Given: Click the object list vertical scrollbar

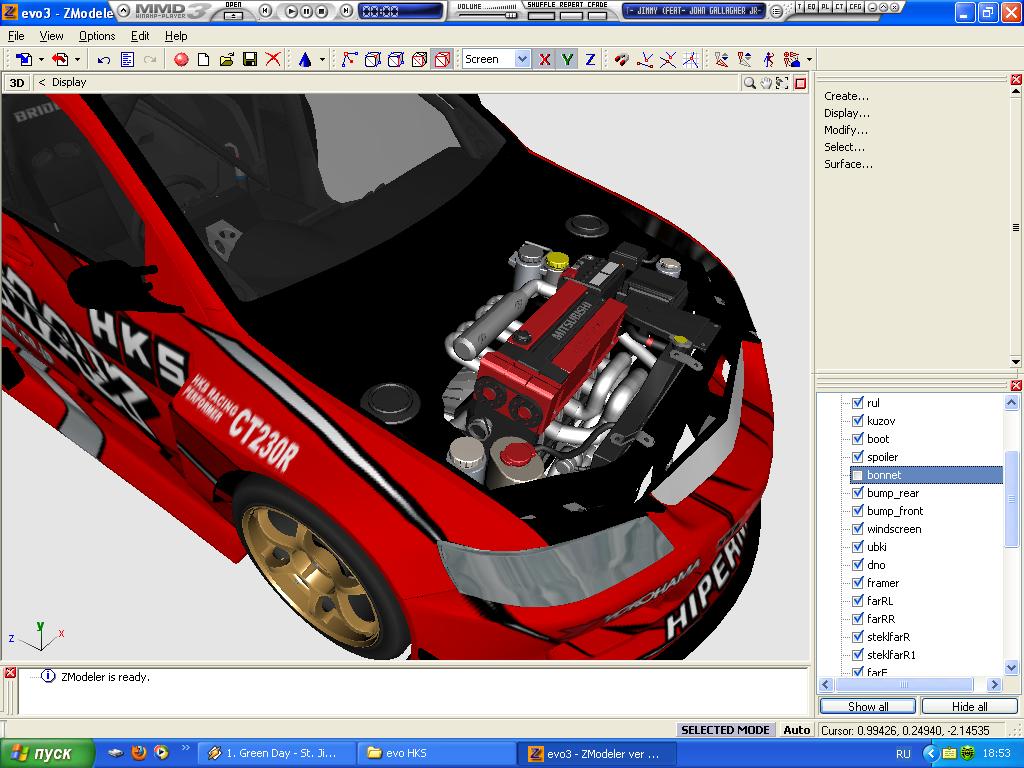Looking at the screenshot, I should tap(1010, 500).
